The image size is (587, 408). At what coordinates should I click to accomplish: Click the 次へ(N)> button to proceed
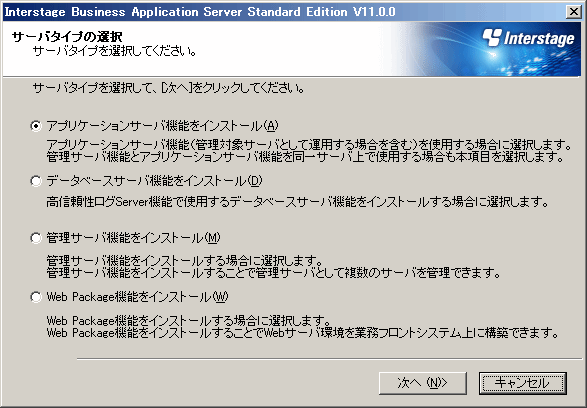423,383
